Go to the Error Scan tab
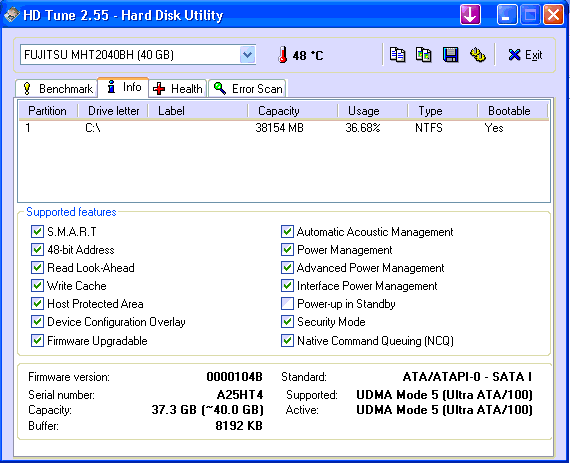 tap(248, 88)
